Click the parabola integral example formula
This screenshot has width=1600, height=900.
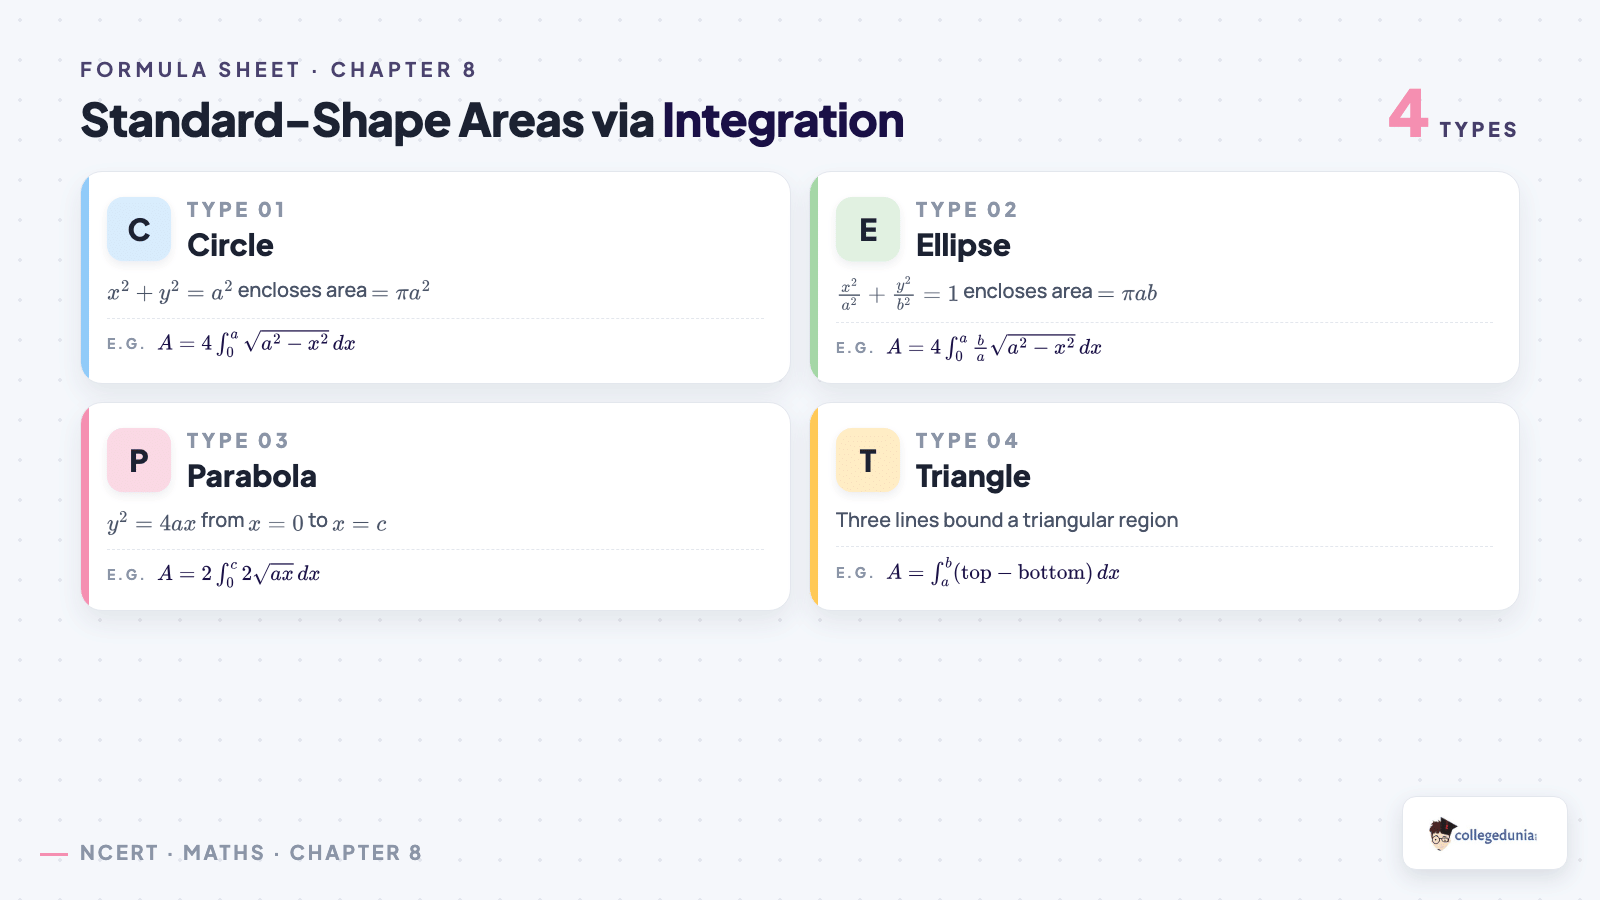point(239,574)
